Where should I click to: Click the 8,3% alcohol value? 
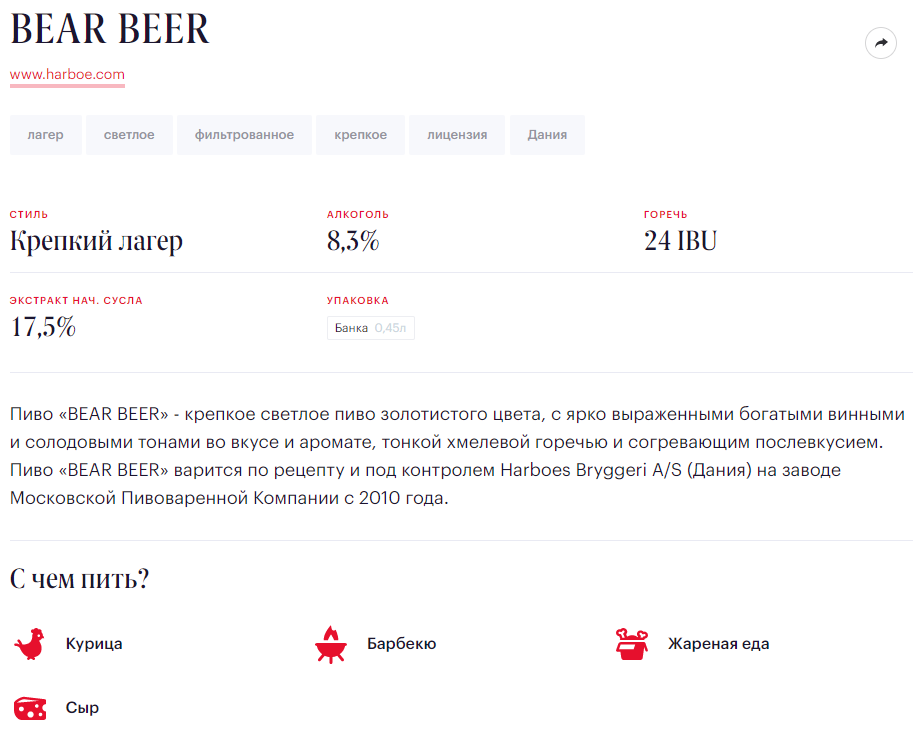click(x=353, y=241)
